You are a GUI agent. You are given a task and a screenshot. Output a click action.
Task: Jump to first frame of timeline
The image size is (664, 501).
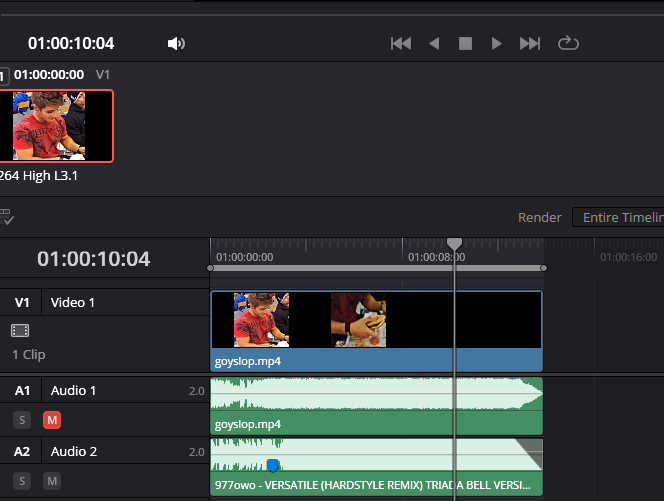pos(401,43)
